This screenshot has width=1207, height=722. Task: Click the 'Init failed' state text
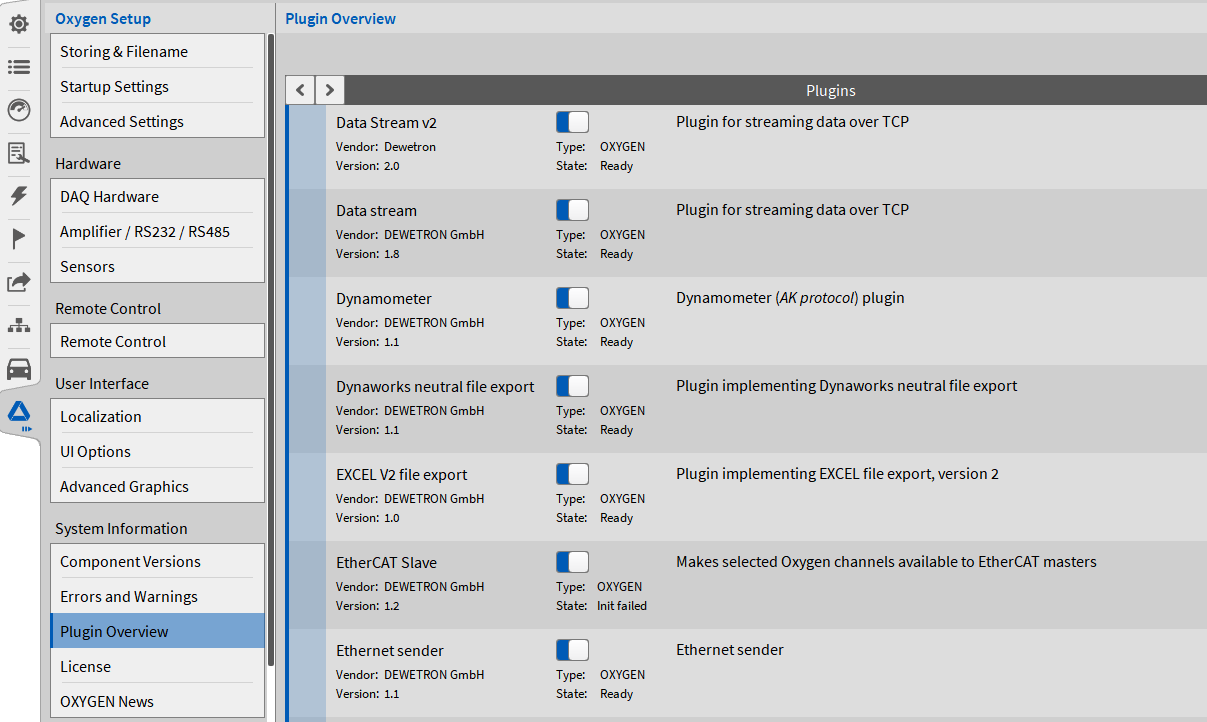click(x=622, y=606)
